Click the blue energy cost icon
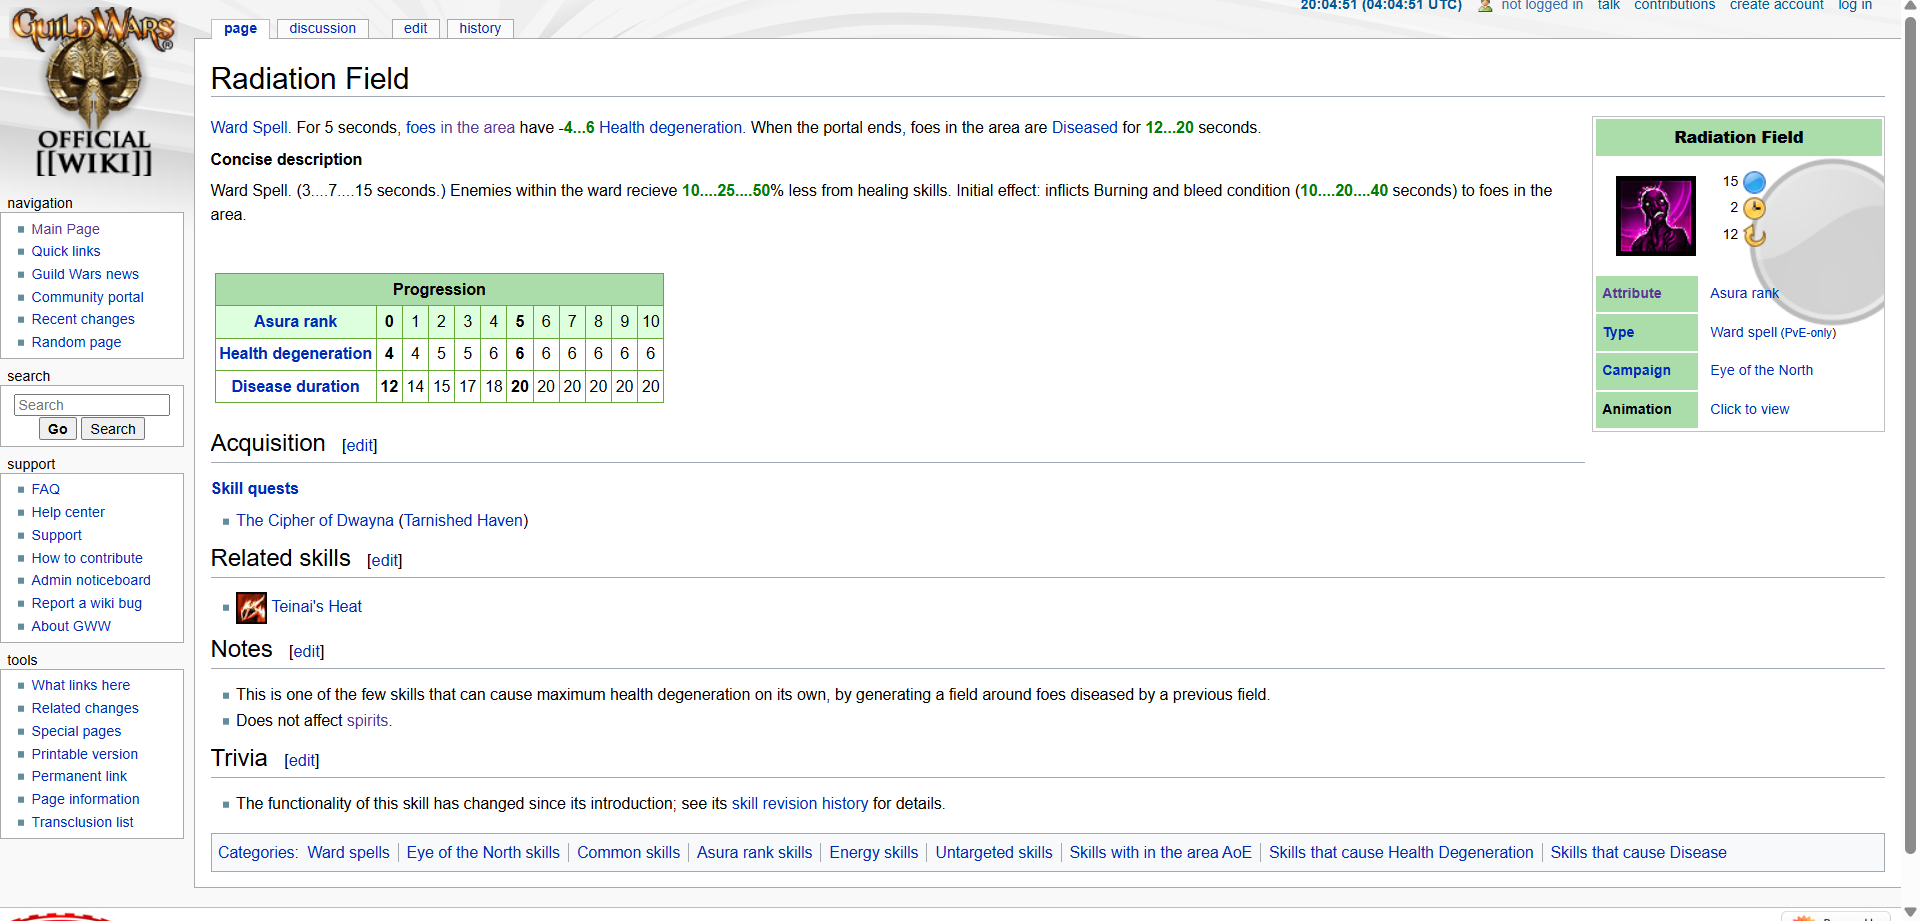1920x921 pixels. (x=1754, y=182)
